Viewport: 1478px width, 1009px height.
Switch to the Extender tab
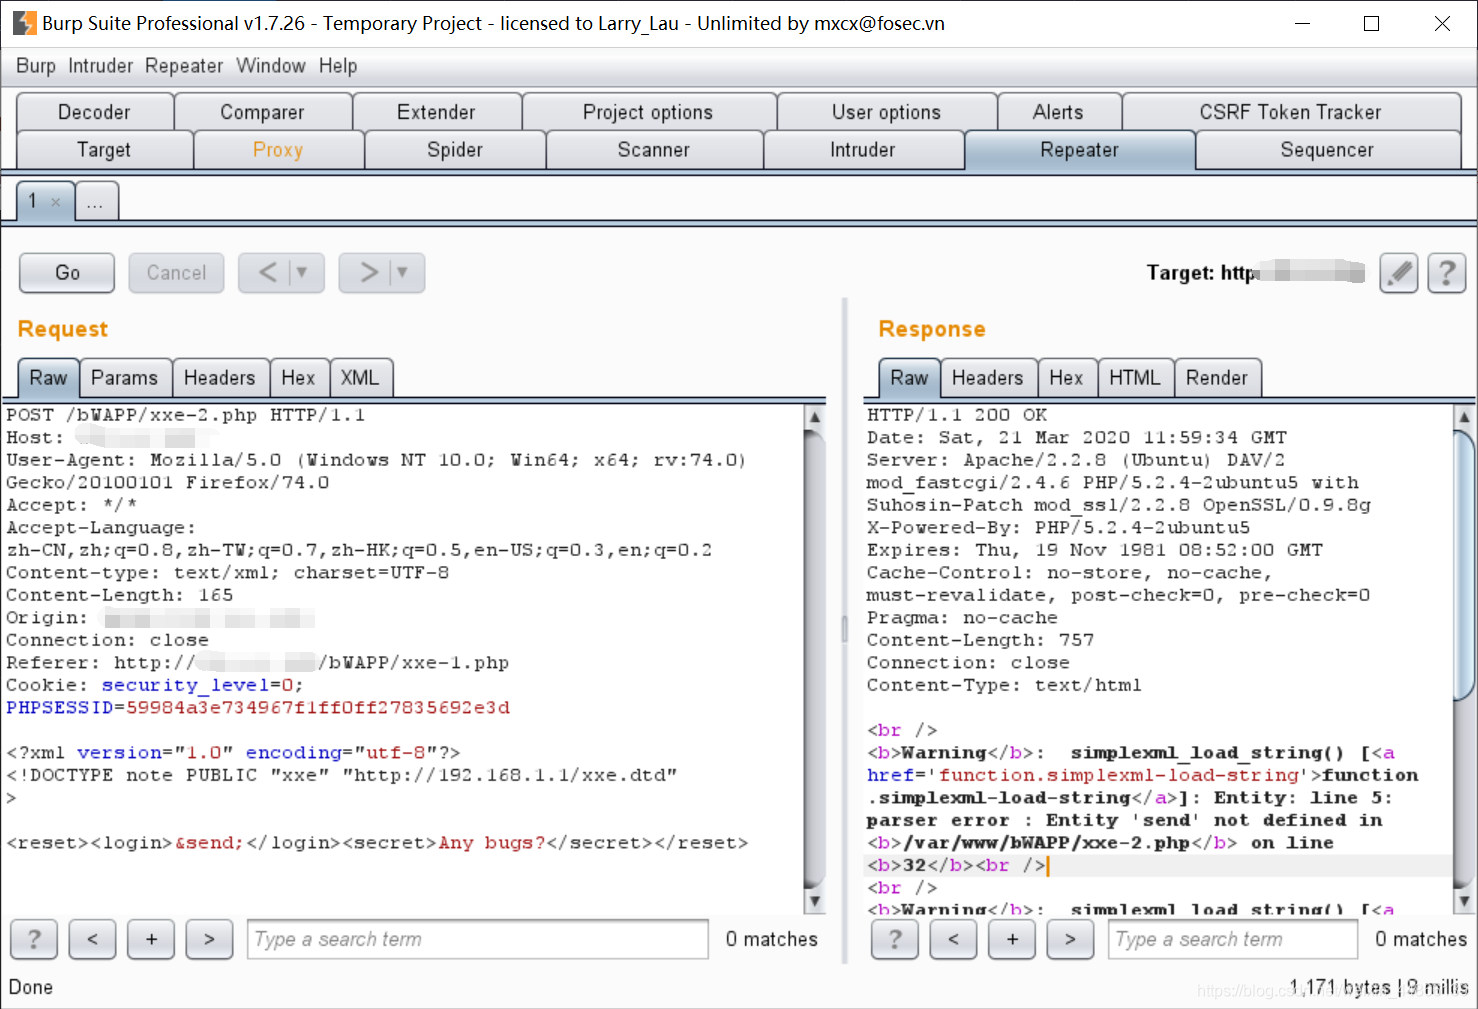coord(436,112)
